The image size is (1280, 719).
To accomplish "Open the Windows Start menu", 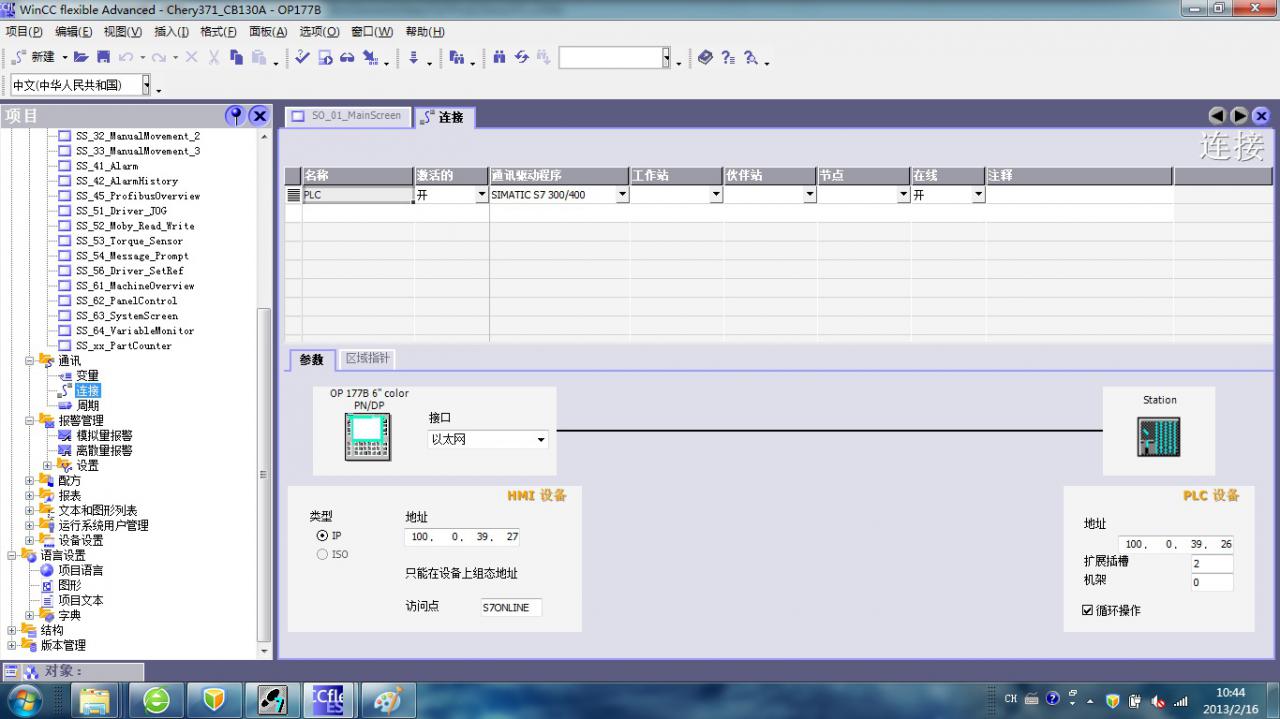I will 25,699.
